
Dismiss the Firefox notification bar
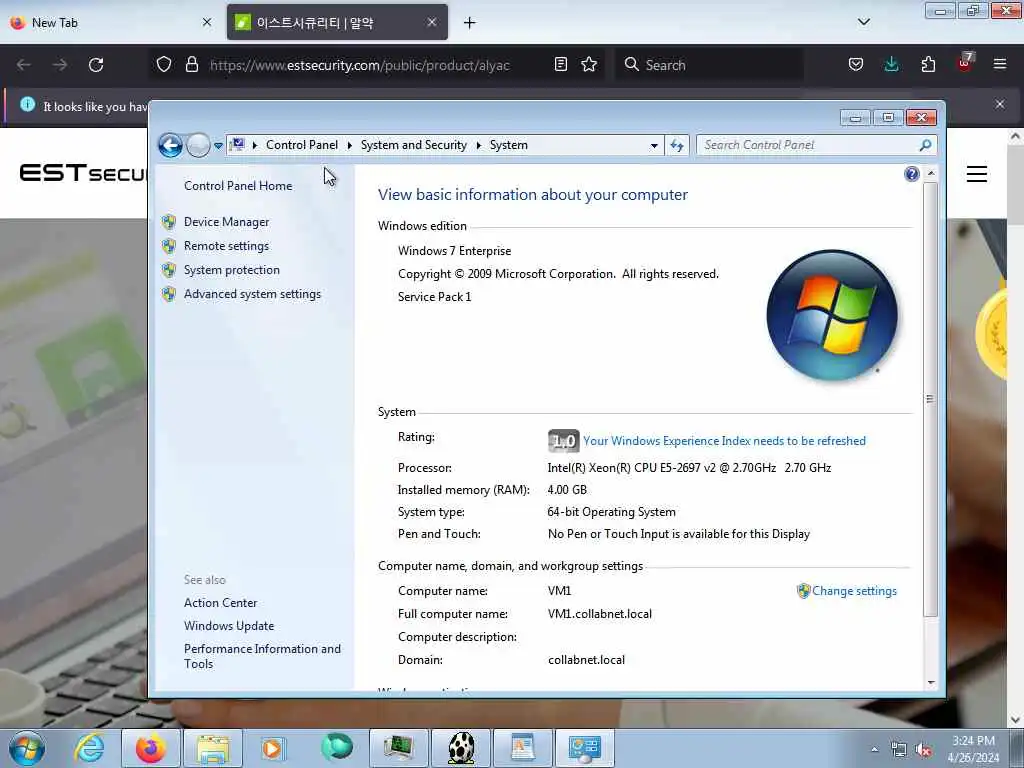[x=1000, y=104]
